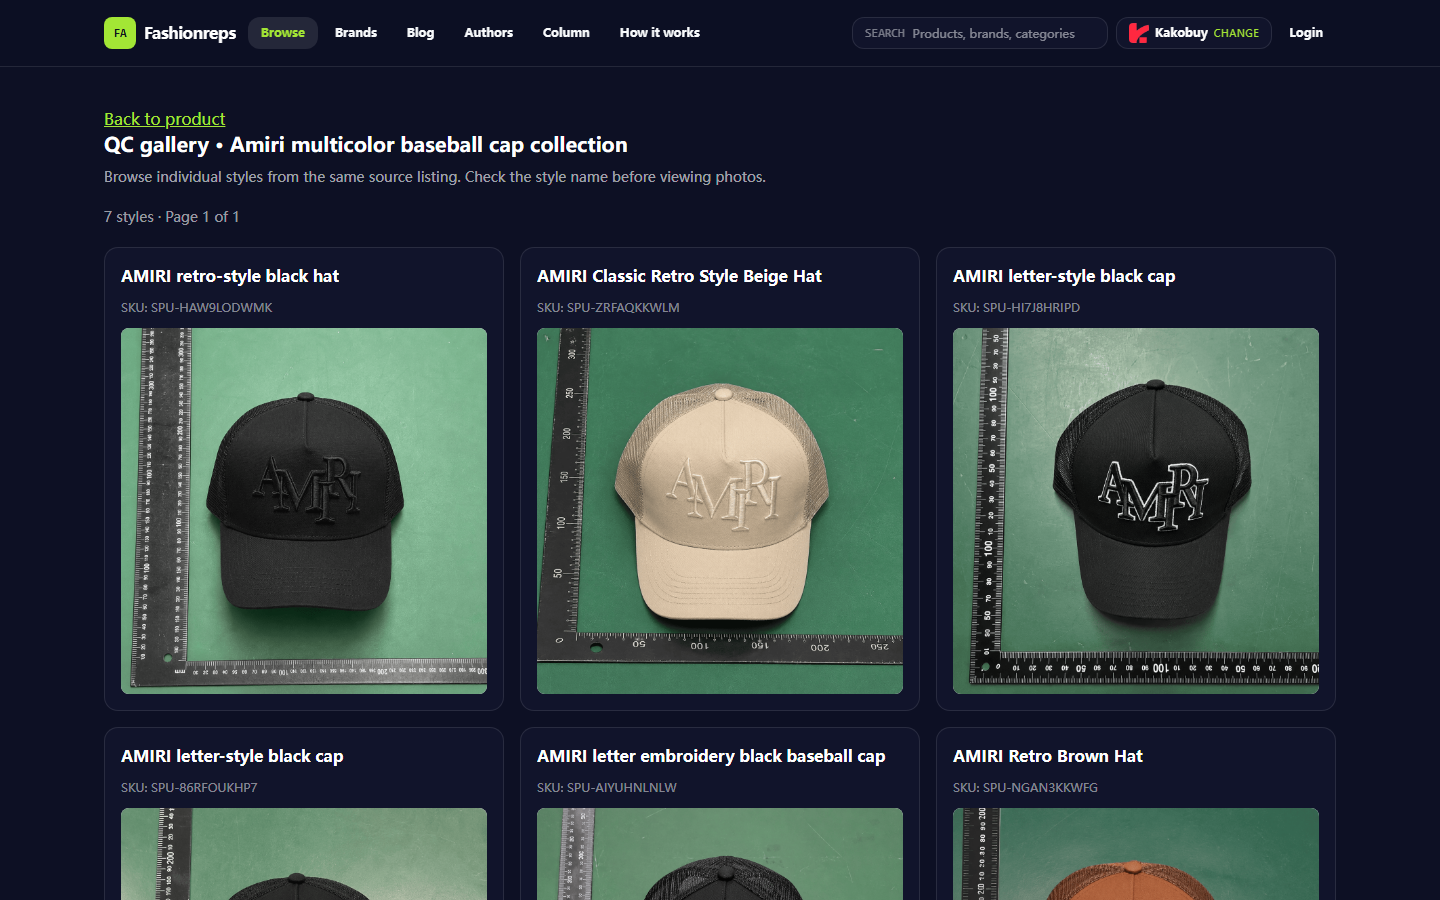Click title above SKU SPU-HI7J8HRIPD
1440x900 pixels.
(x=1064, y=276)
